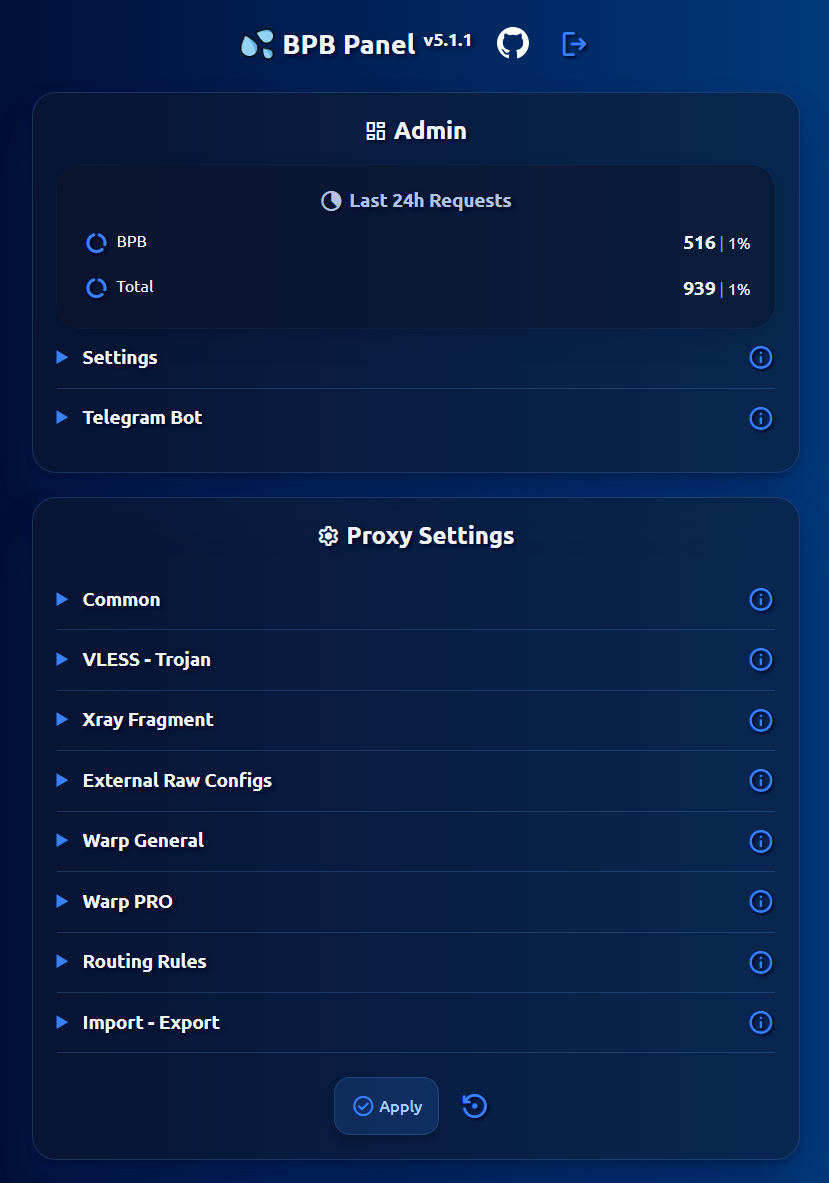Click the Xray Fragment label

pyautogui.click(x=148, y=720)
